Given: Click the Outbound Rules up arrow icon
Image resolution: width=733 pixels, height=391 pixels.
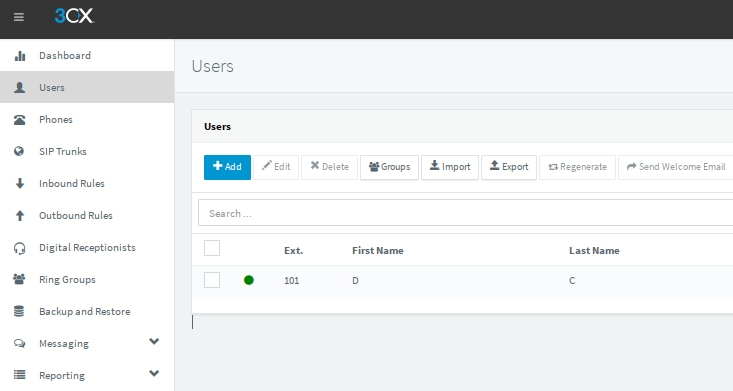Looking at the screenshot, I should click(20, 216).
